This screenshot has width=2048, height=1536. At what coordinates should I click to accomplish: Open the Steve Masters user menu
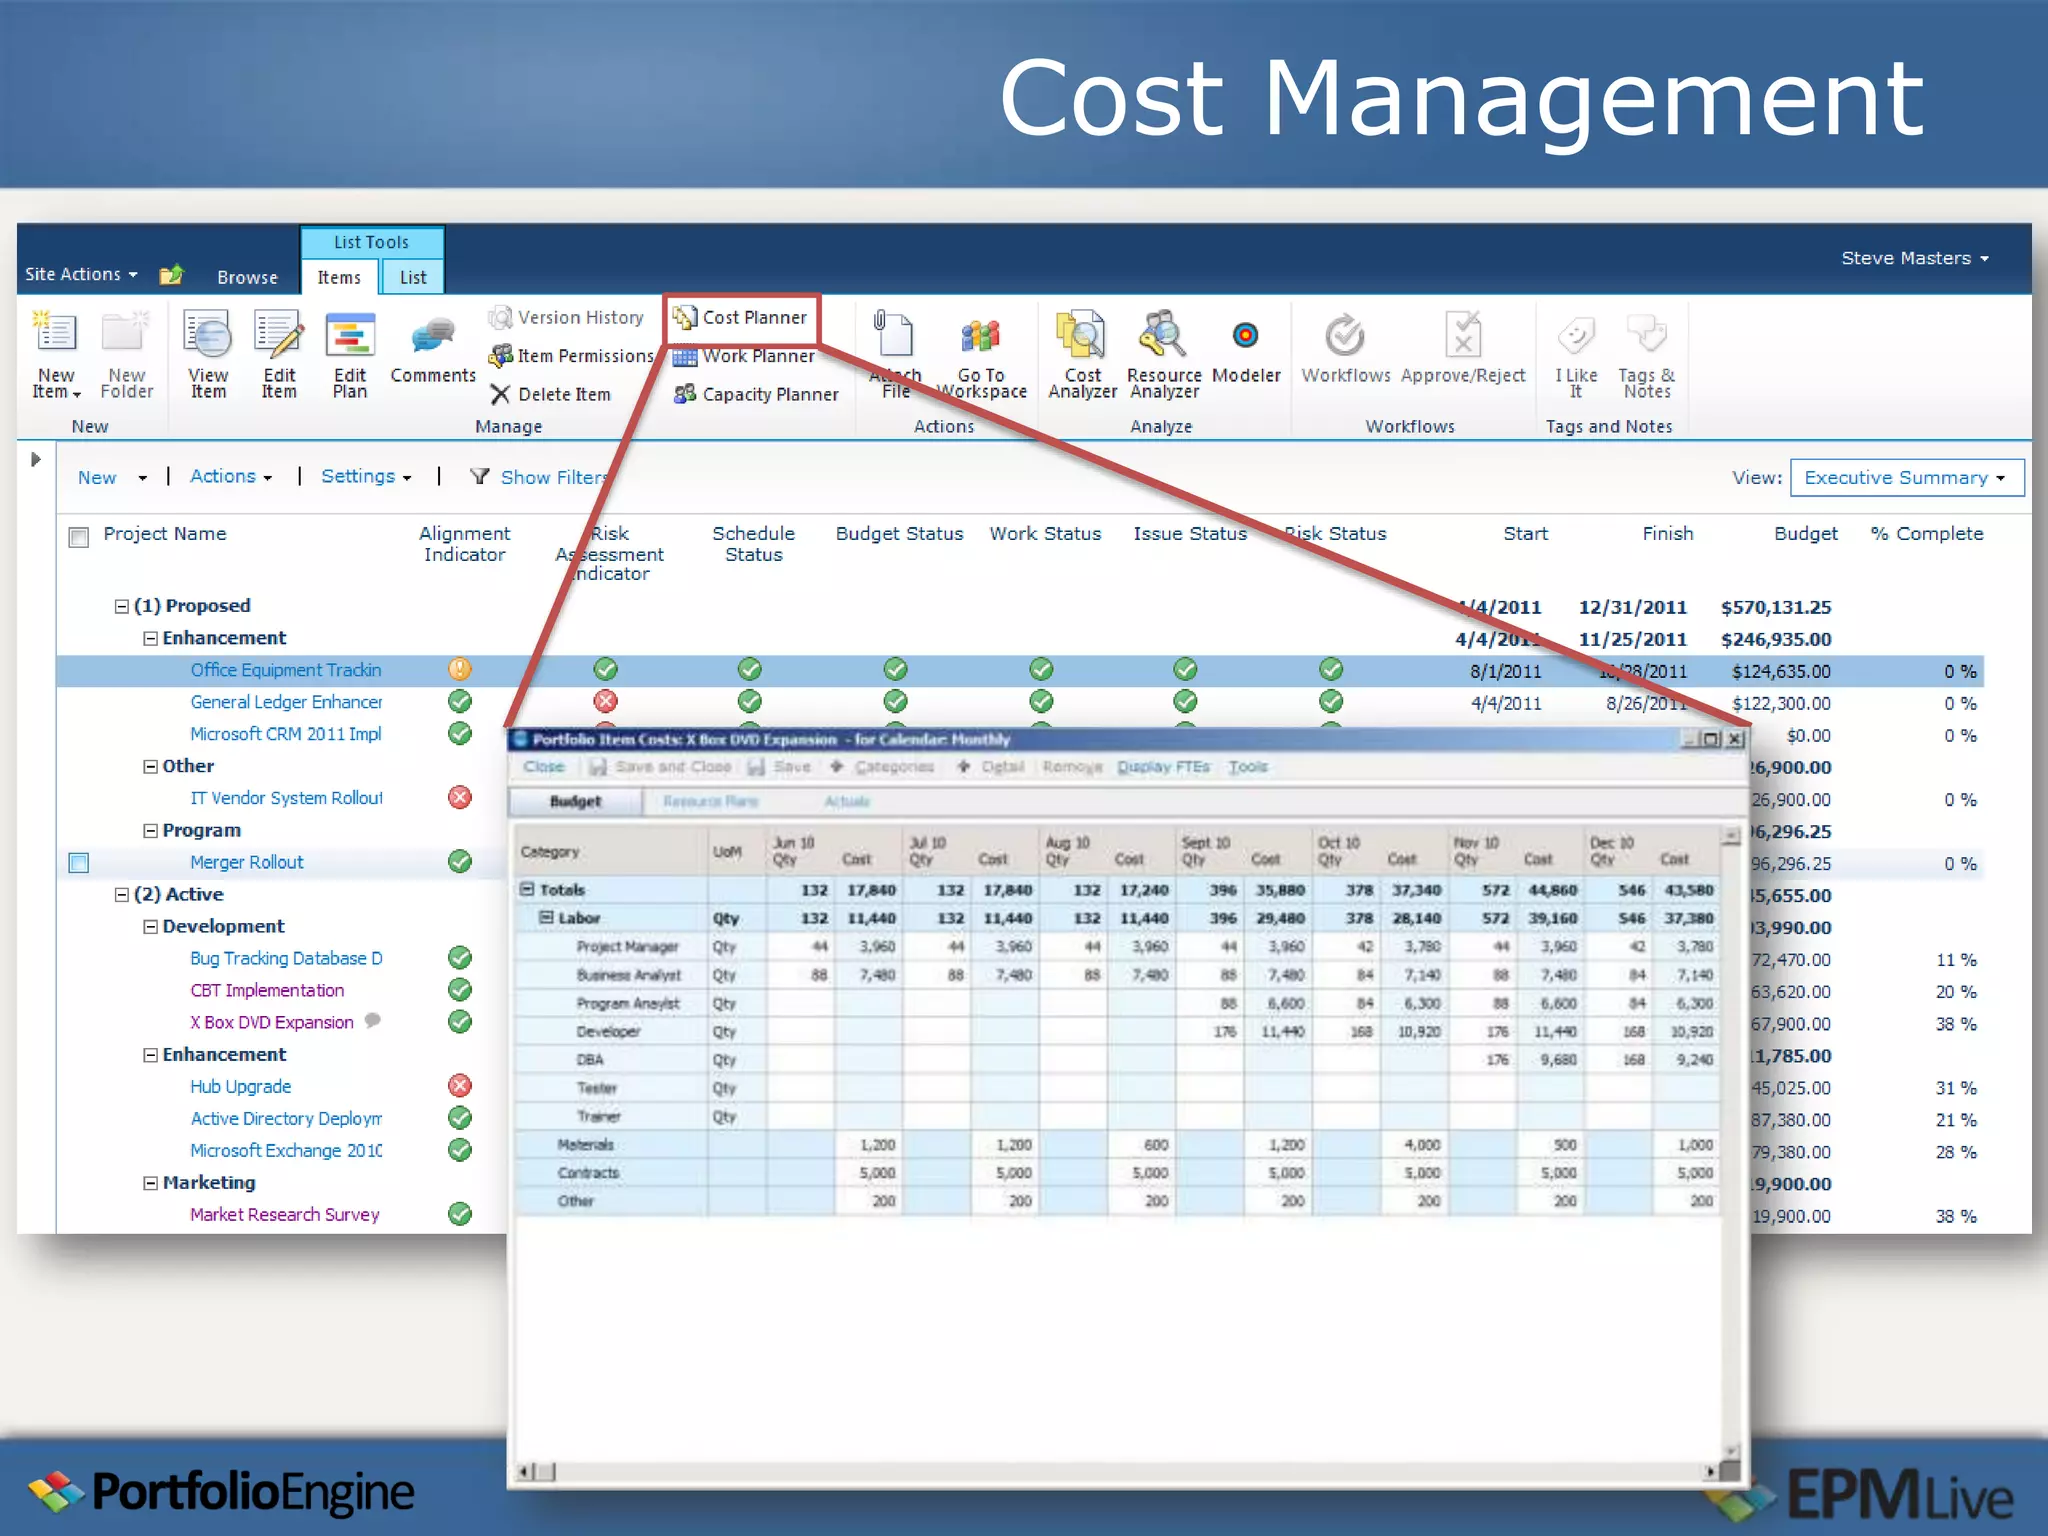point(1914,258)
